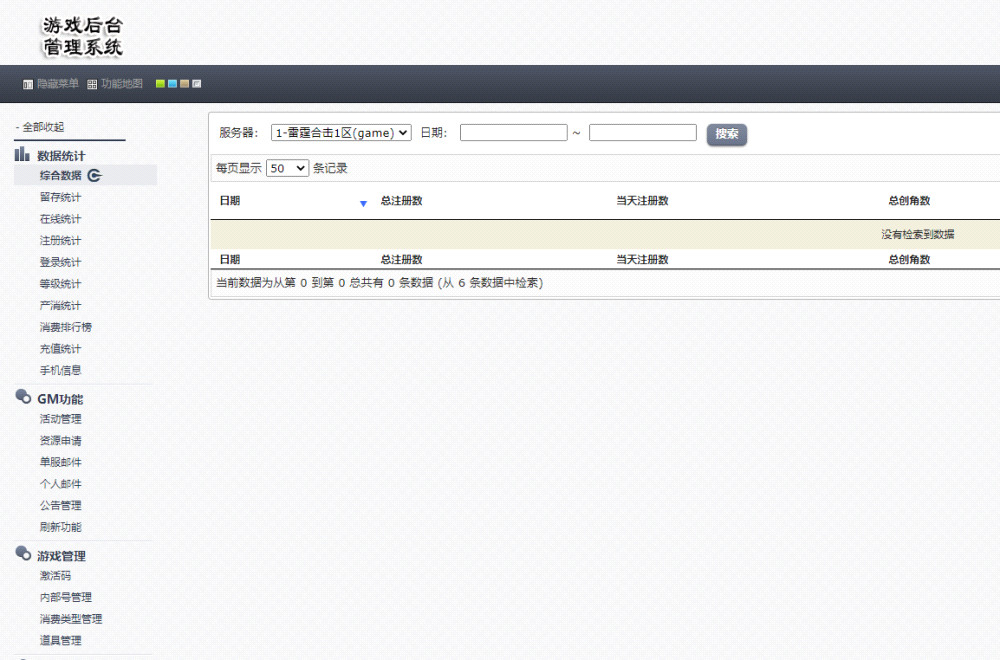Click the 数据统计 bar chart icon

(x=22, y=154)
